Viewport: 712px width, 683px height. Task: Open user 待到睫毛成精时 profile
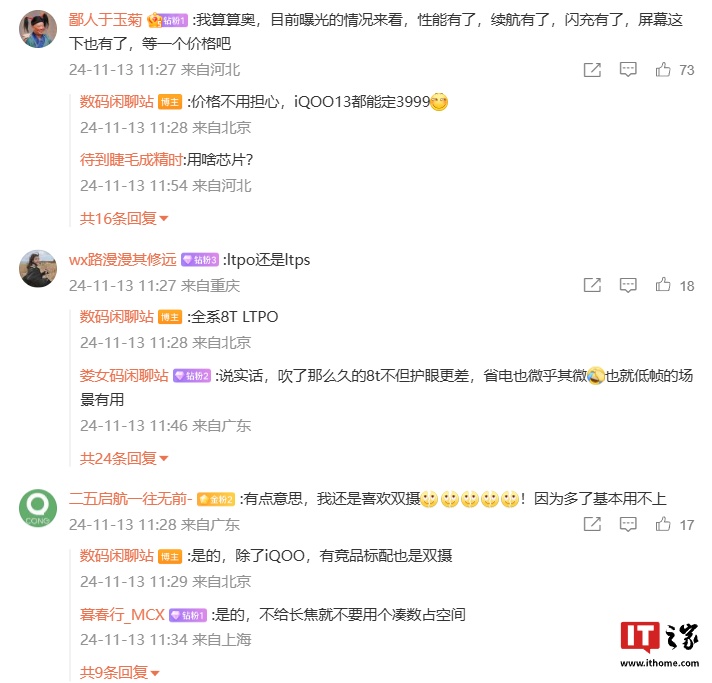coord(131,159)
